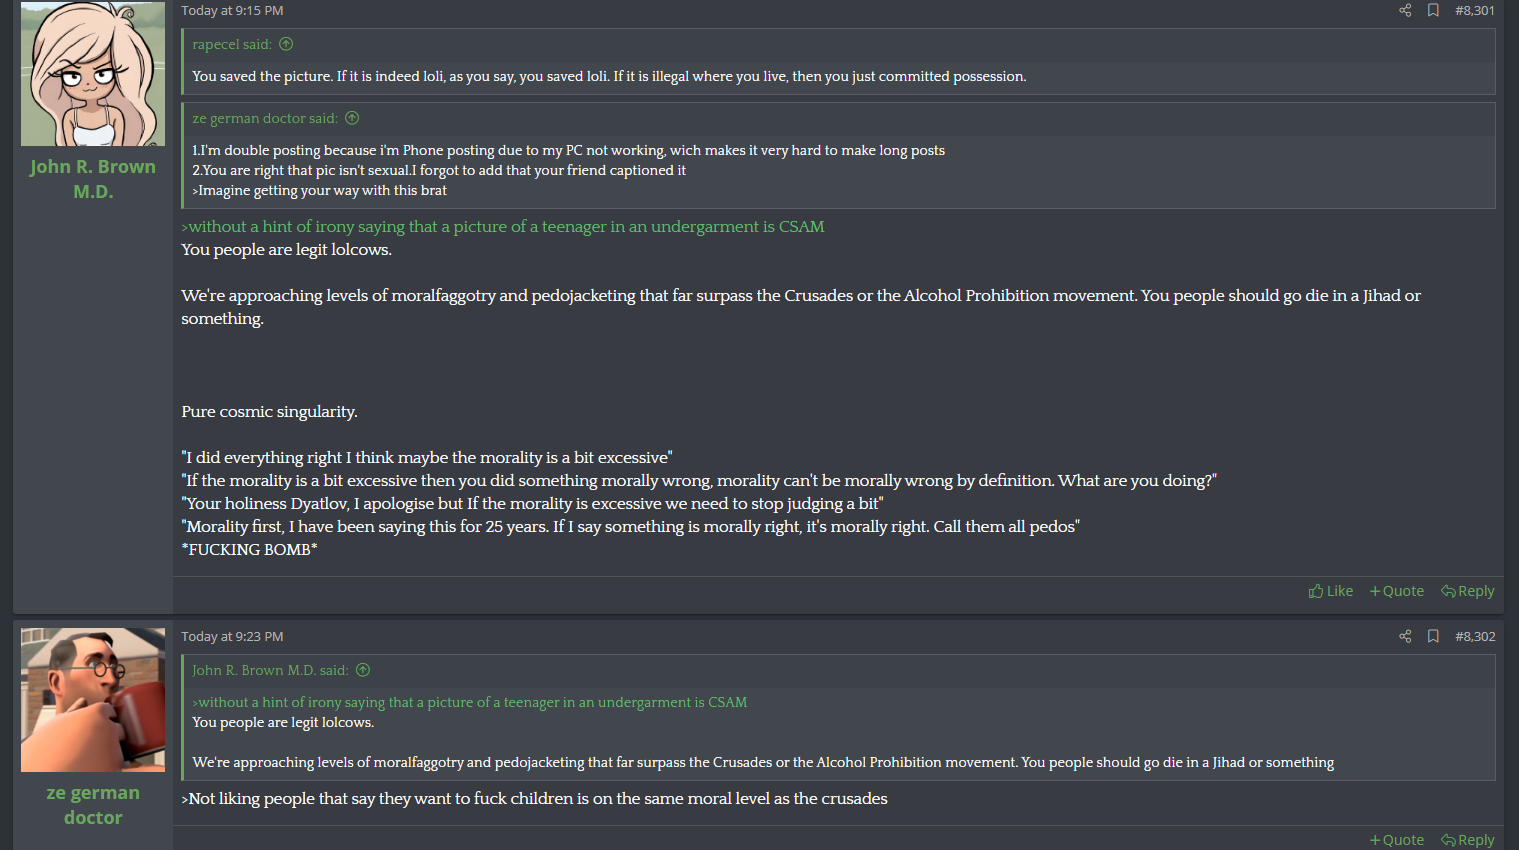The height and width of the screenshot is (850, 1519).
Task: Add post #8,302 to multi-quote
Action: point(1397,840)
